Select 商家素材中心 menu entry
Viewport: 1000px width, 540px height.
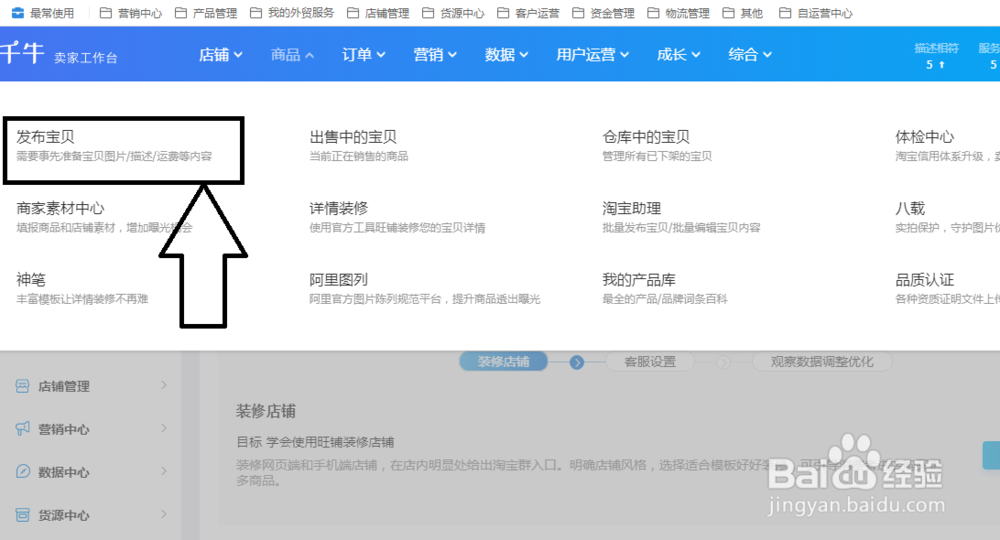point(60,208)
